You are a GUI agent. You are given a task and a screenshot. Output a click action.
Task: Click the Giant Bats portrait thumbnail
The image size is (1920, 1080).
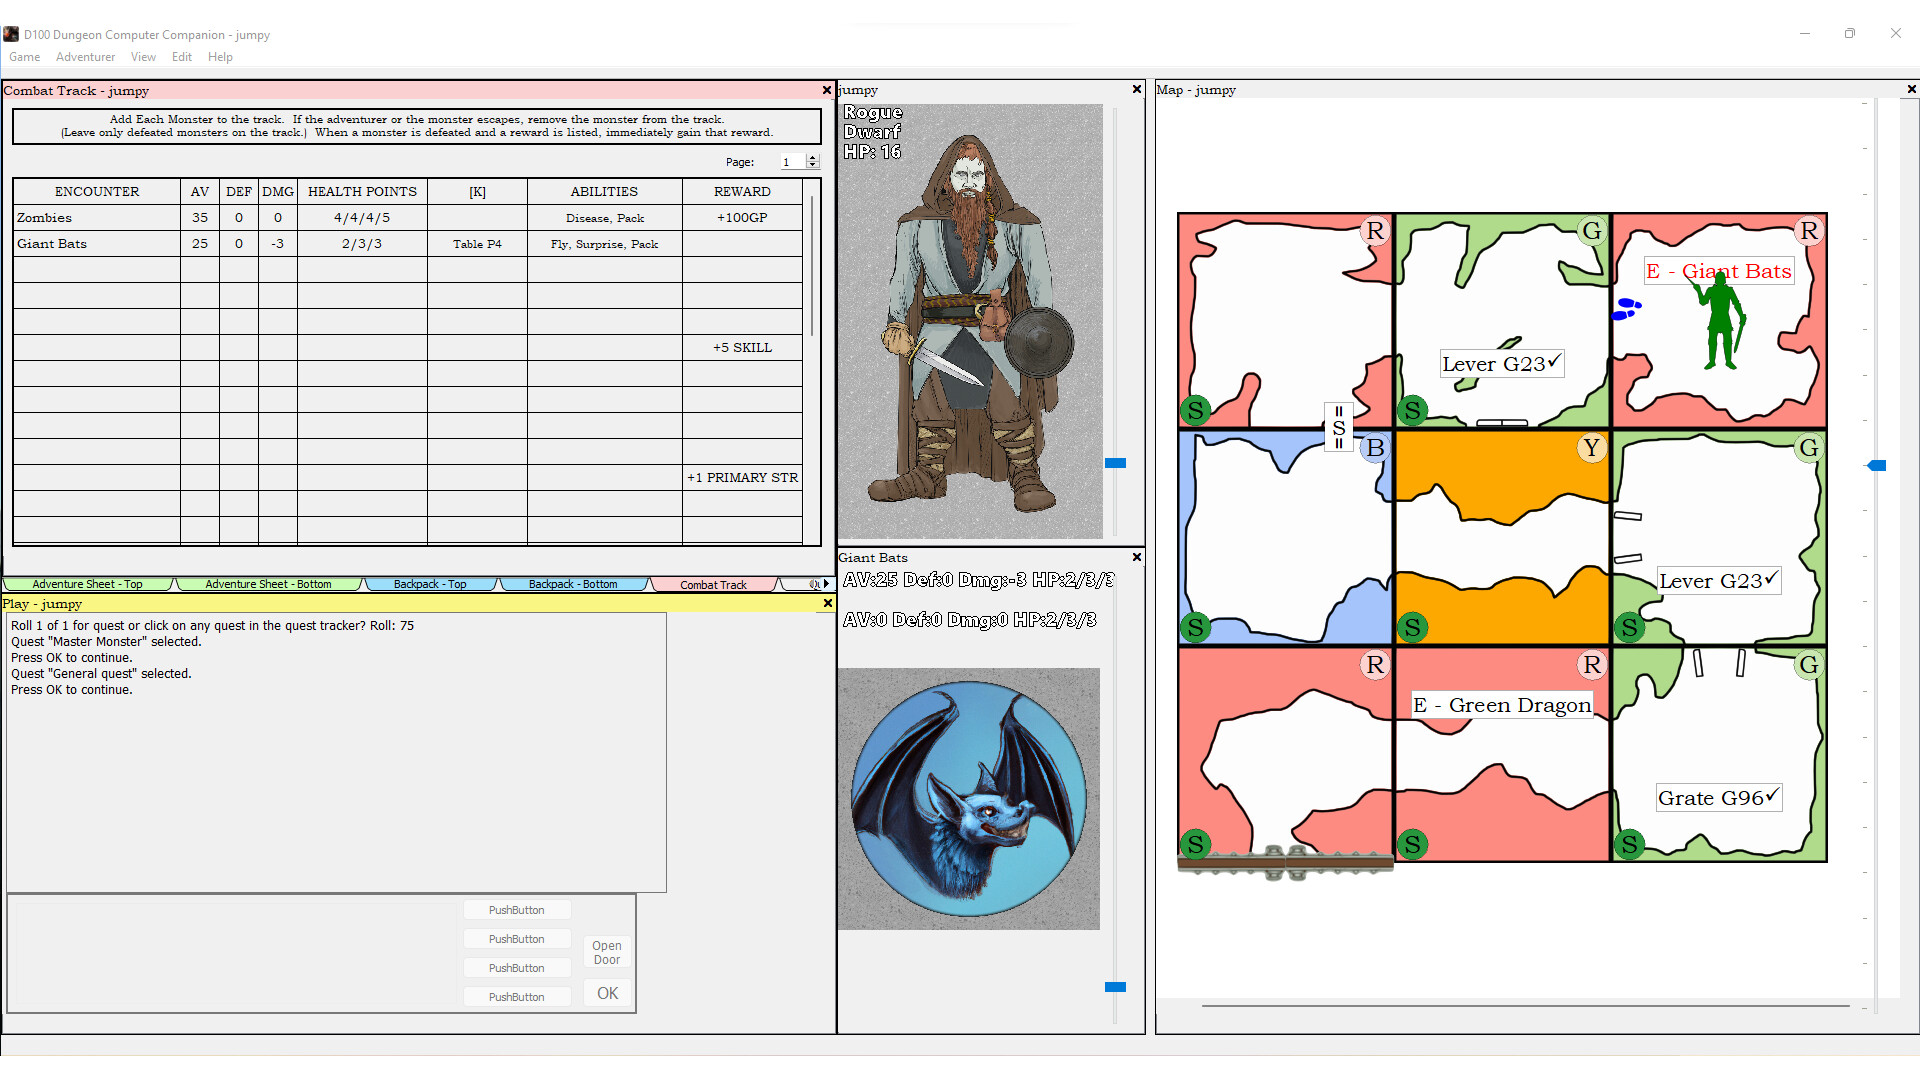click(968, 798)
